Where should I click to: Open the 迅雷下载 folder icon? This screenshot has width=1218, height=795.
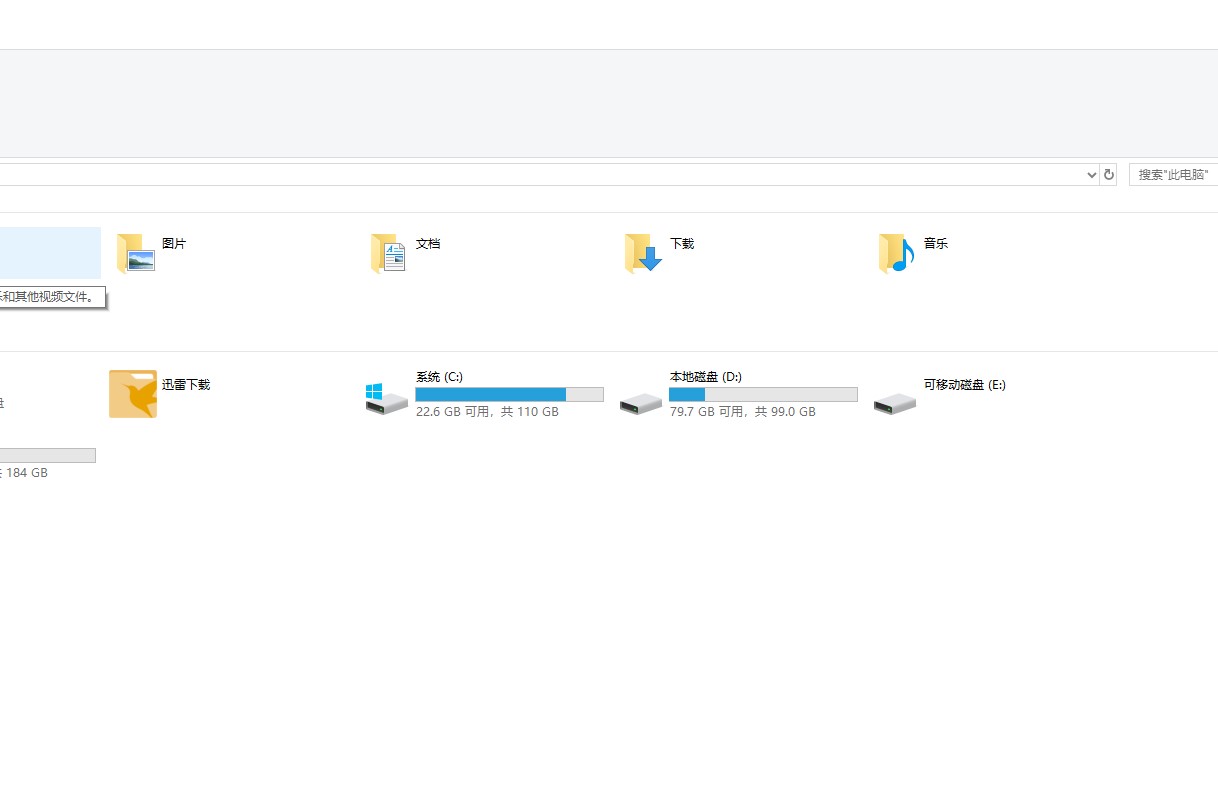point(133,394)
